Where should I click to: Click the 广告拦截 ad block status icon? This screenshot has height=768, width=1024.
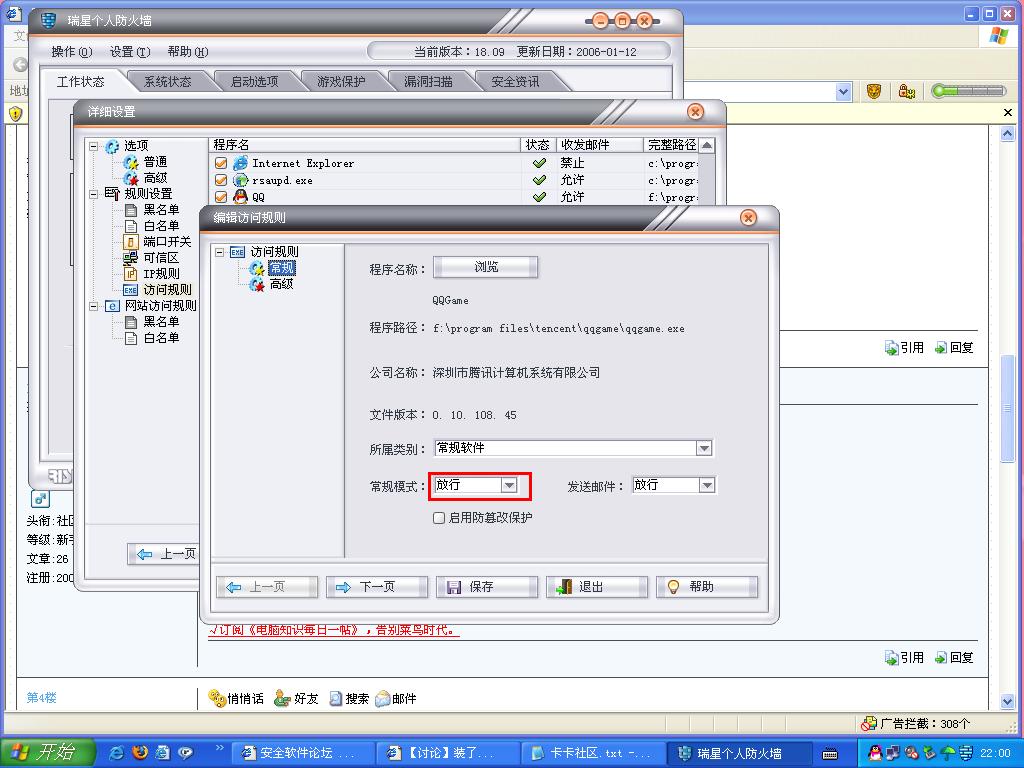[869, 724]
